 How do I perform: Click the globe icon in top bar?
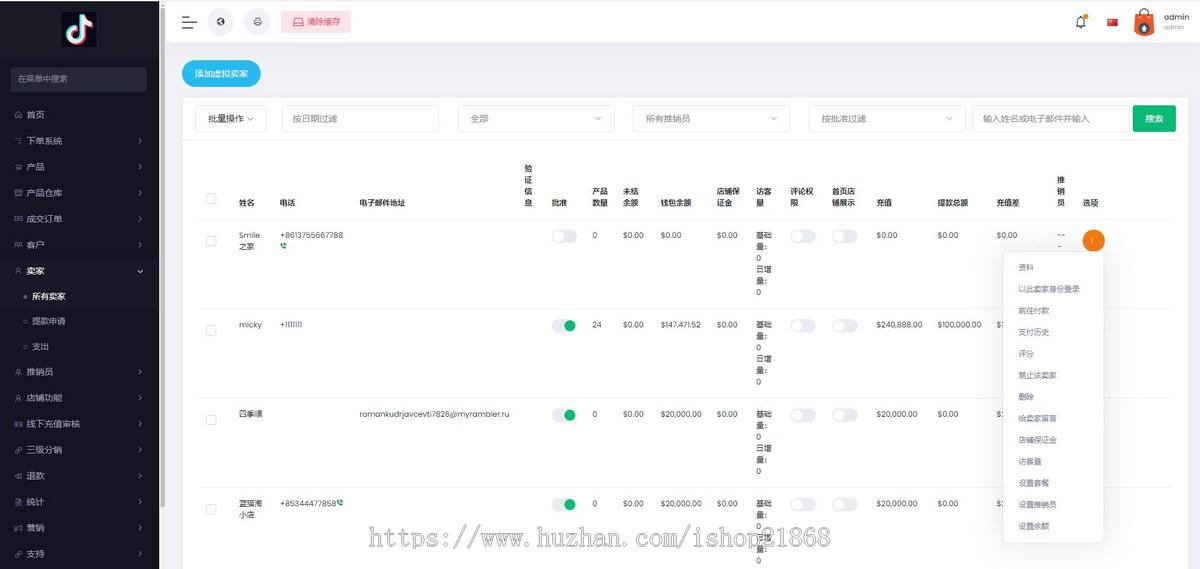[x=220, y=22]
